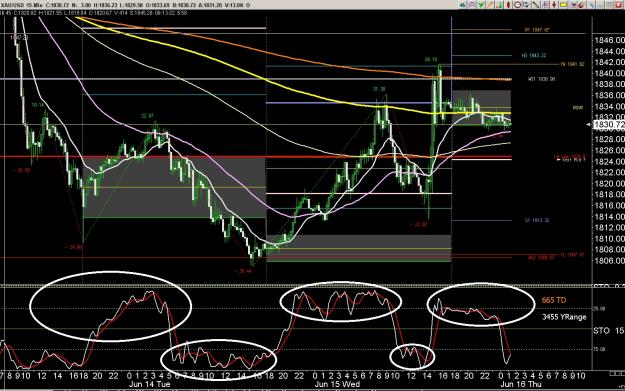Click the Jun 16 Thu date label
Image resolution: width=625 pixels, height=391 pixels.
click(x=521, y=384)
